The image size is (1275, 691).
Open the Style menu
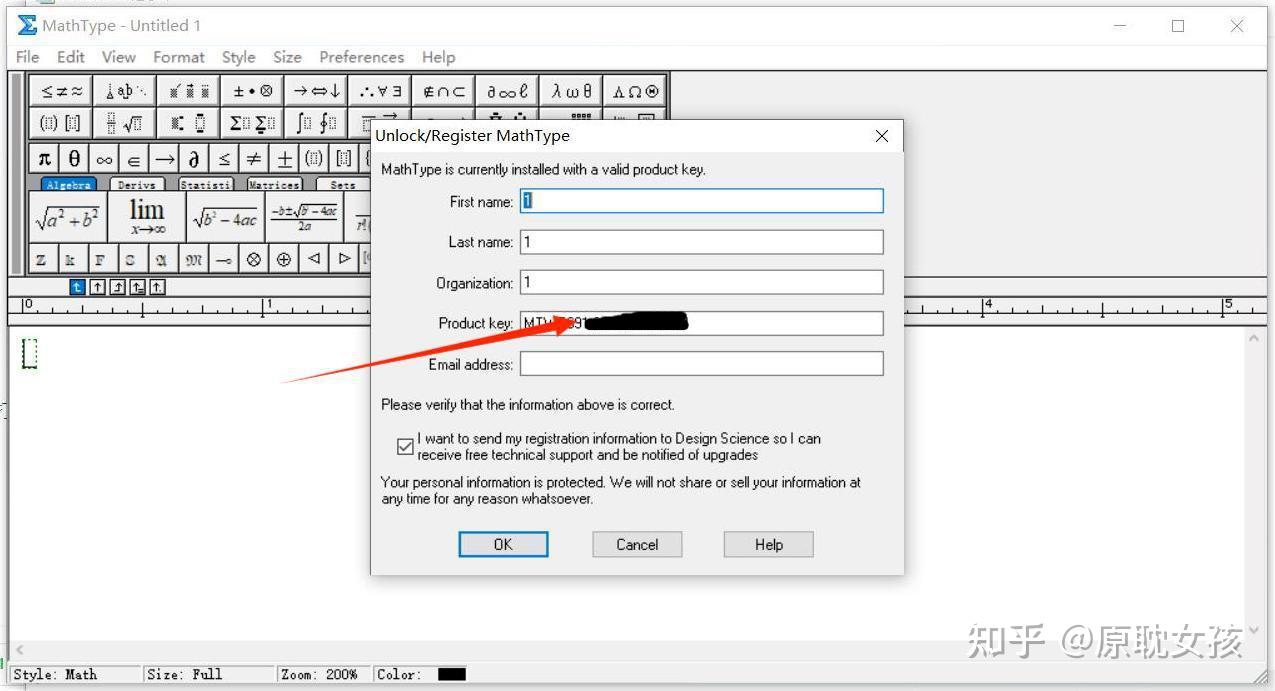click(238, 57)
